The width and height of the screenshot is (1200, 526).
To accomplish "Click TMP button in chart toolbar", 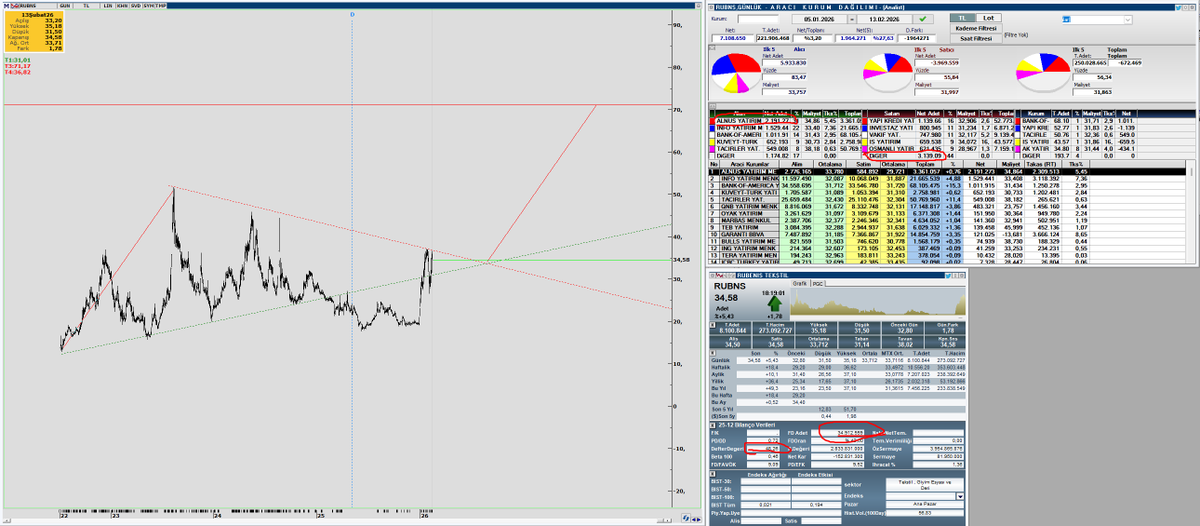I will (x=161, y=5).
